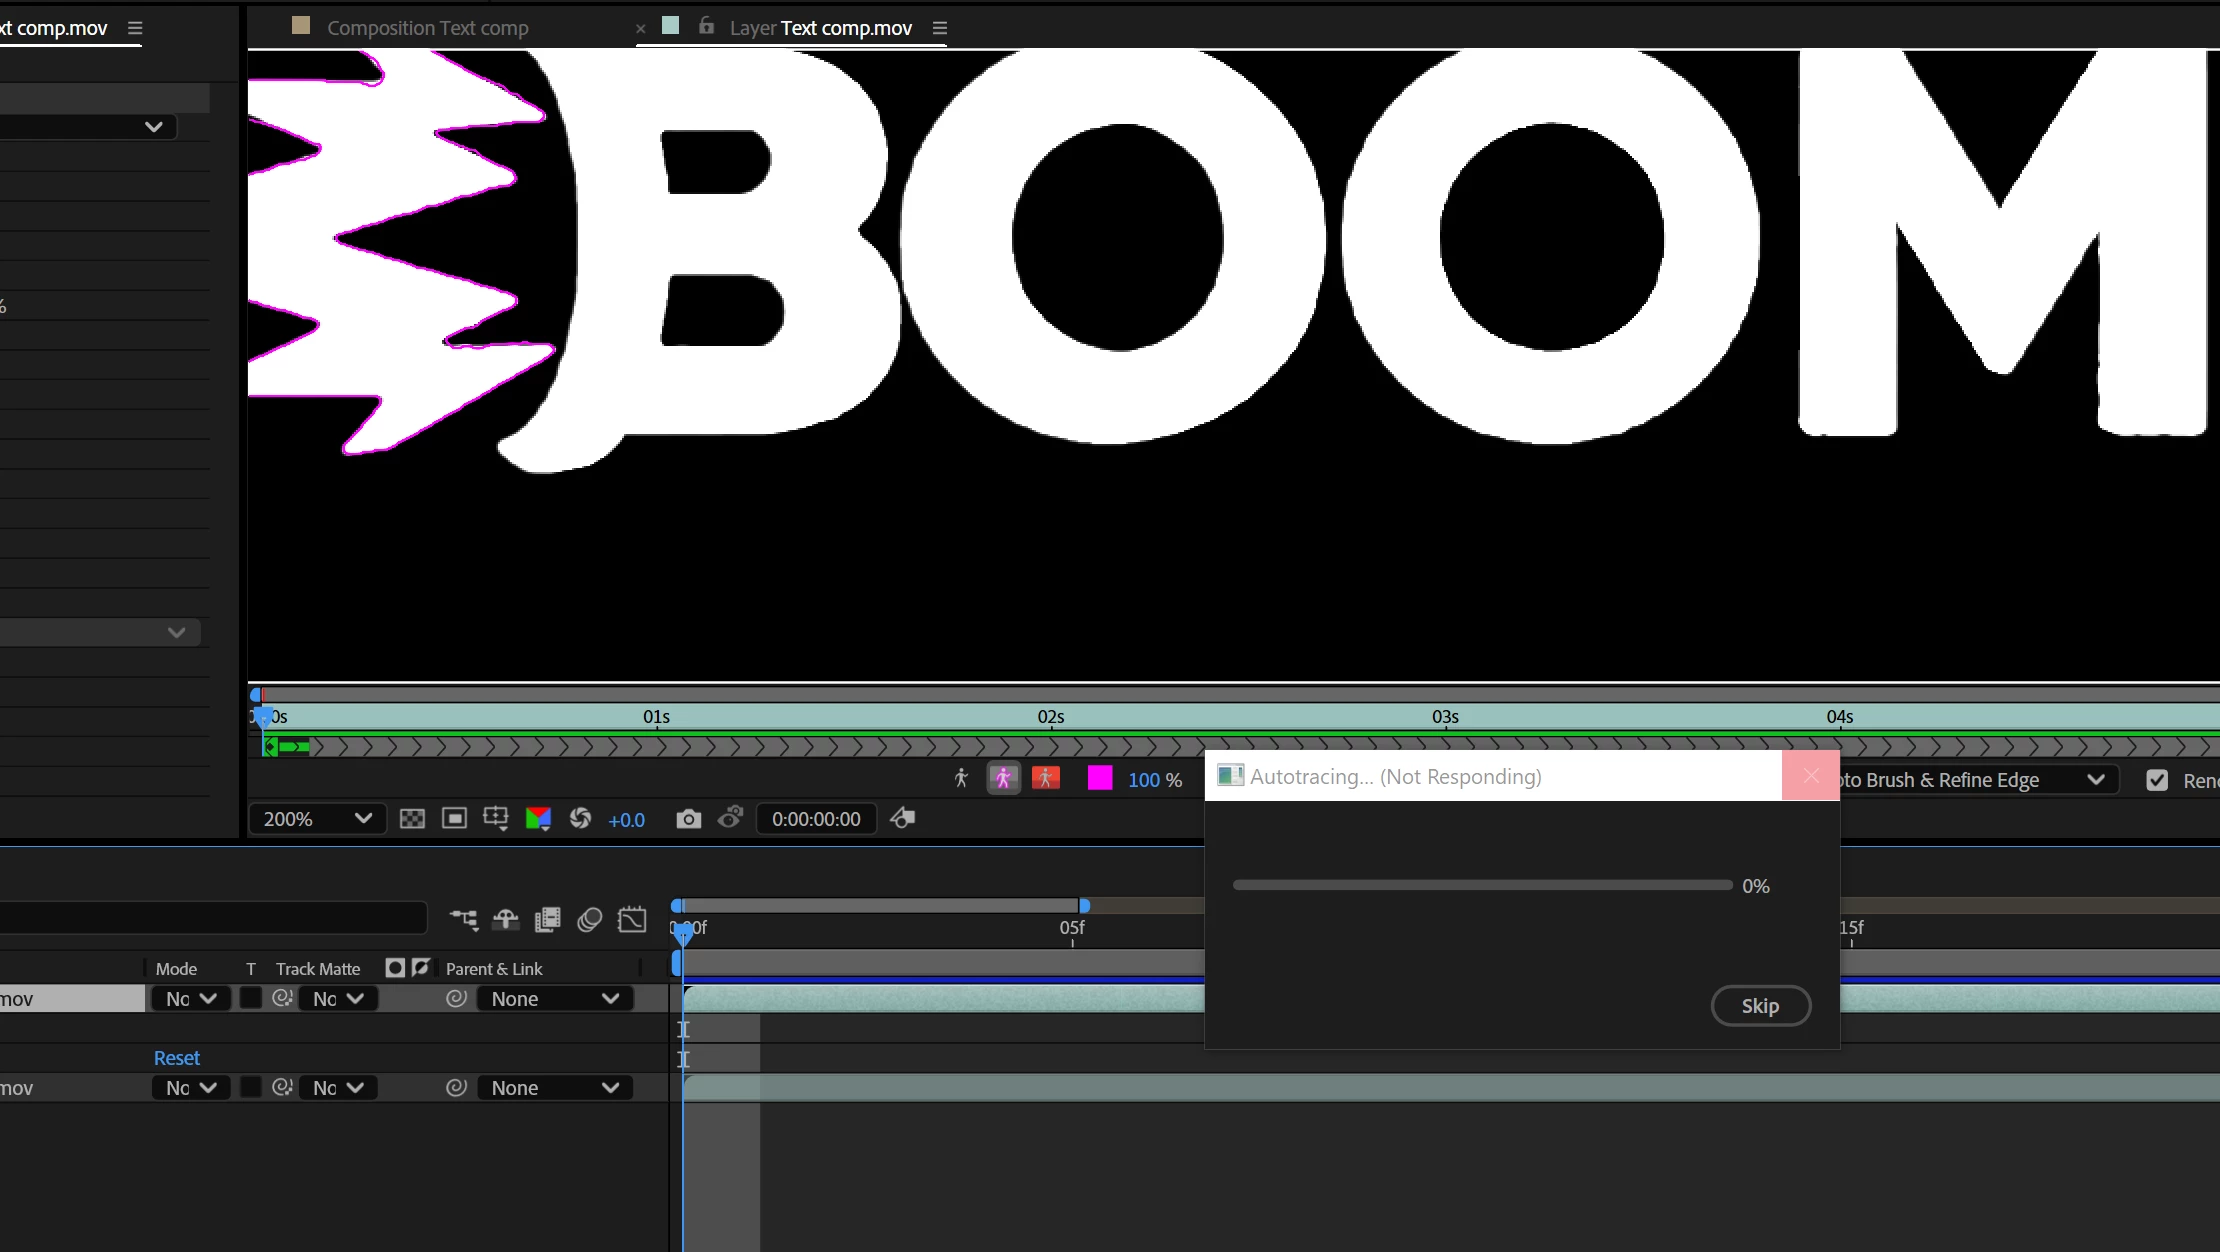Viewport: 2220px width, 1252px height.
Task: Open first layer's Parent None dropdown
Action: click(x=554, y=998)
